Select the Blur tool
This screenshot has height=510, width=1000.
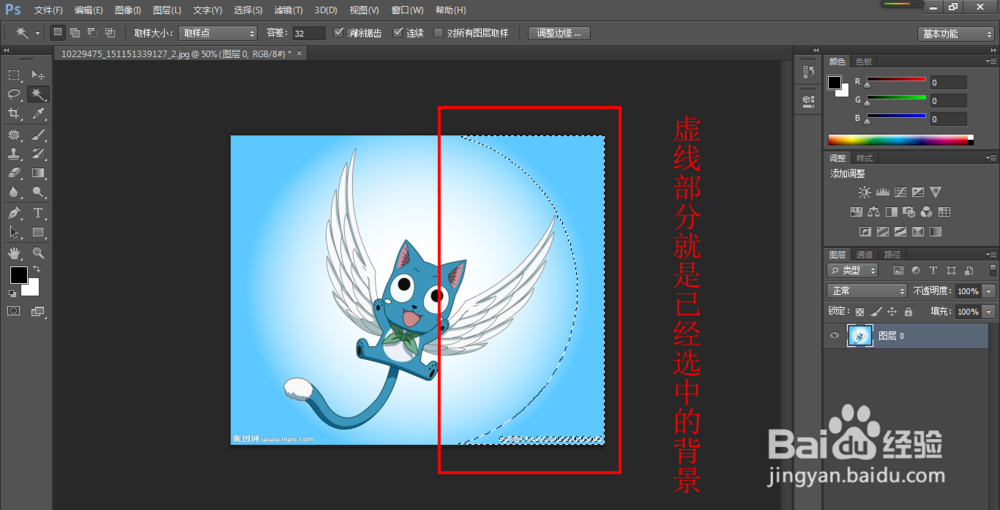click(x=14, y=192)
